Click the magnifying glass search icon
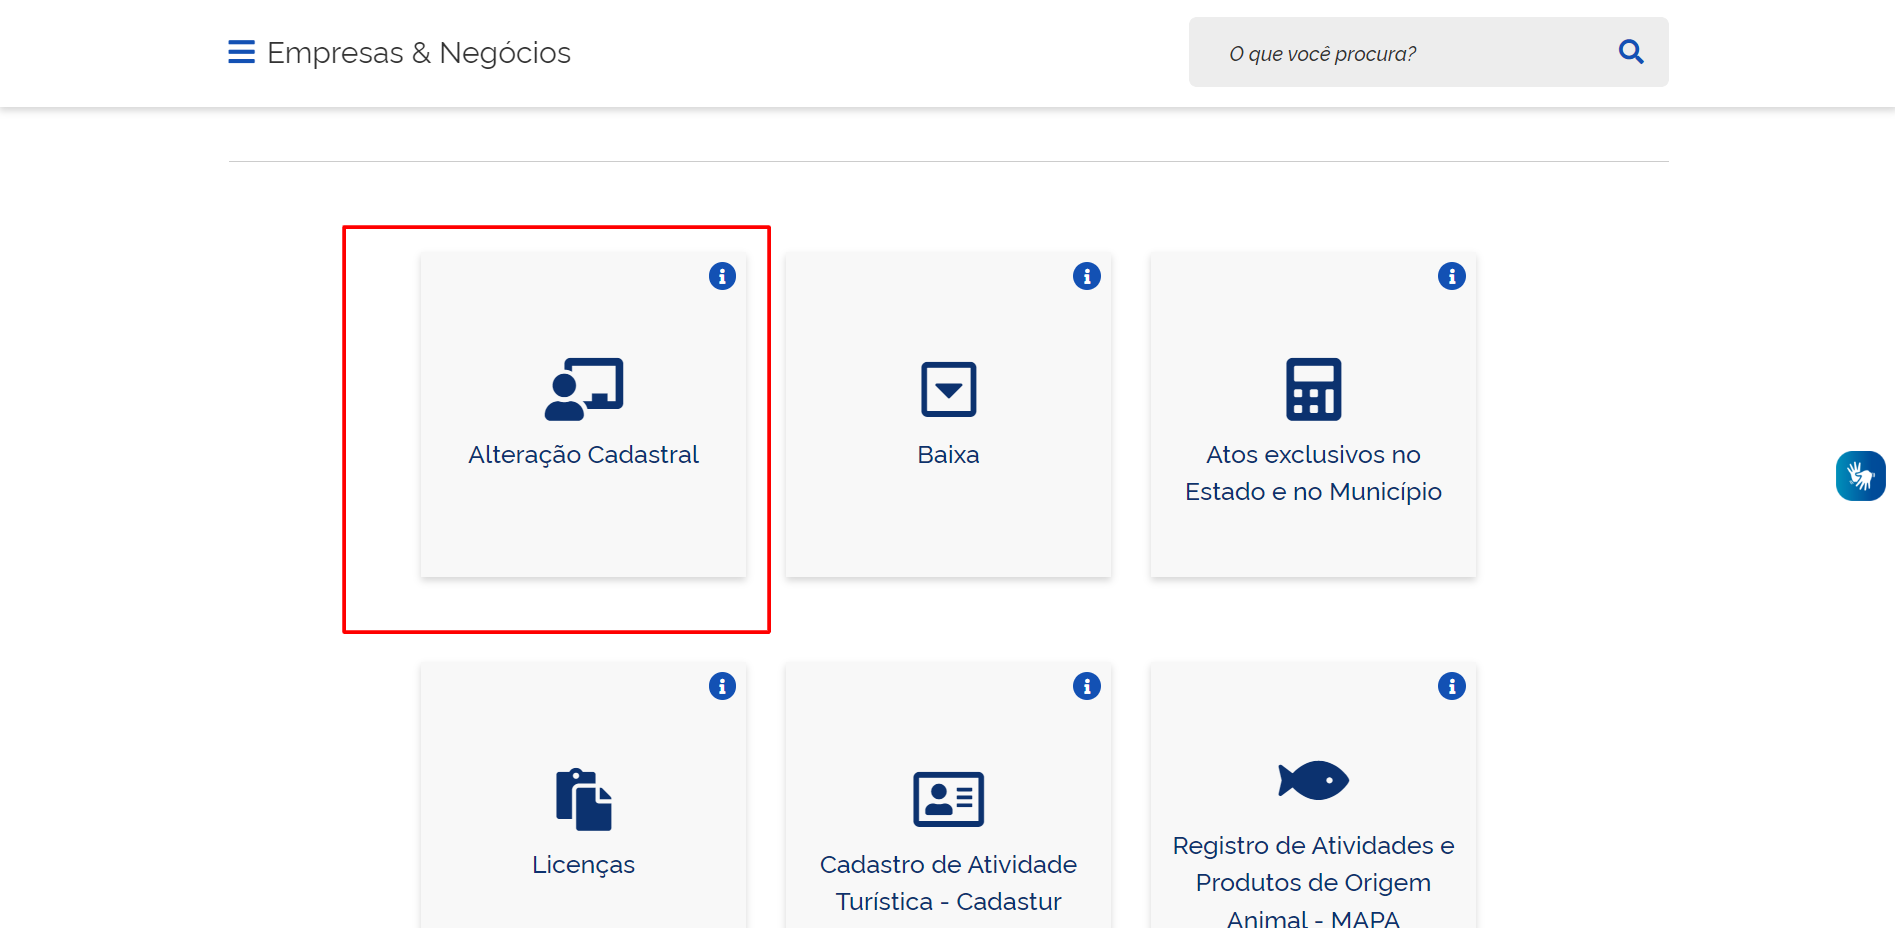Screen dimensions: 1895x928 1631,51
